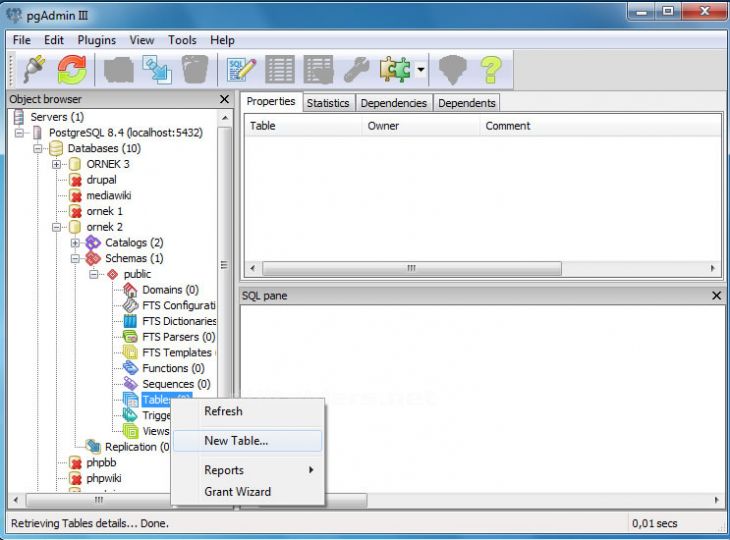The width and height of the screenshot is (730, 540).
Task: Click the ORNEK 3 database icon
Action: point(74,164)
